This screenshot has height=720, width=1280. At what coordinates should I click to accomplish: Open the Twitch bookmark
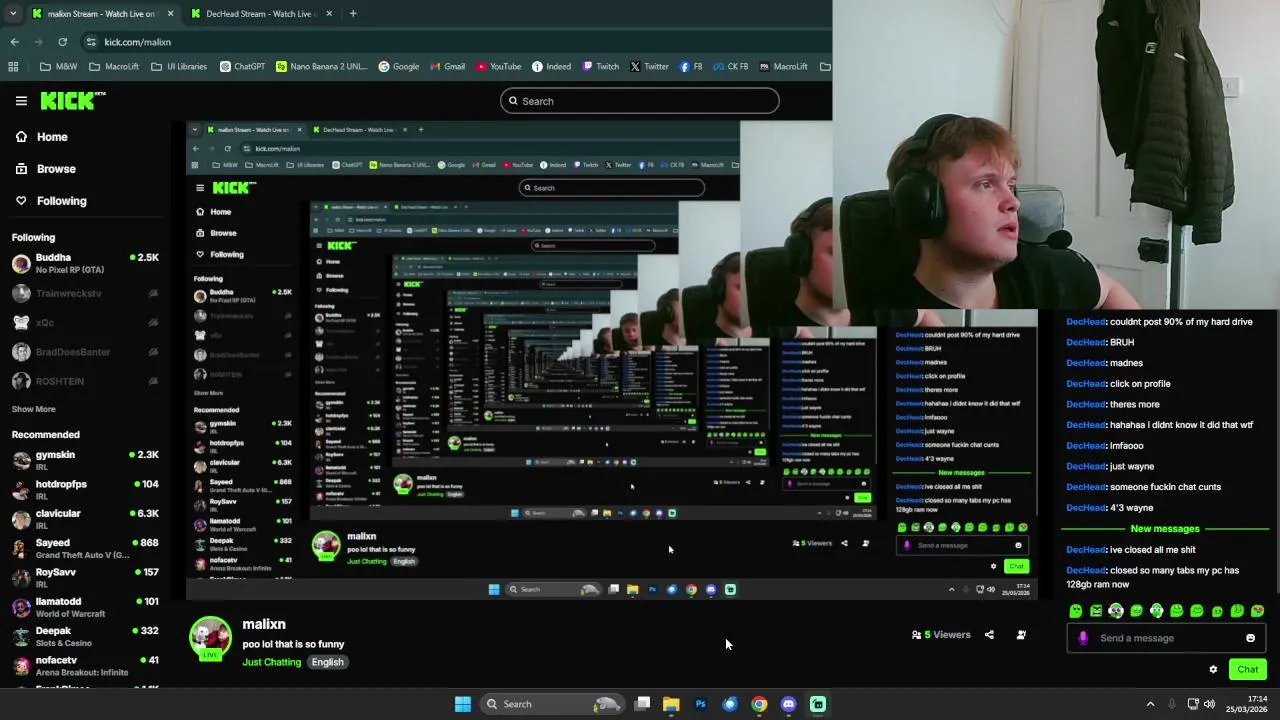tap(600, 67)
